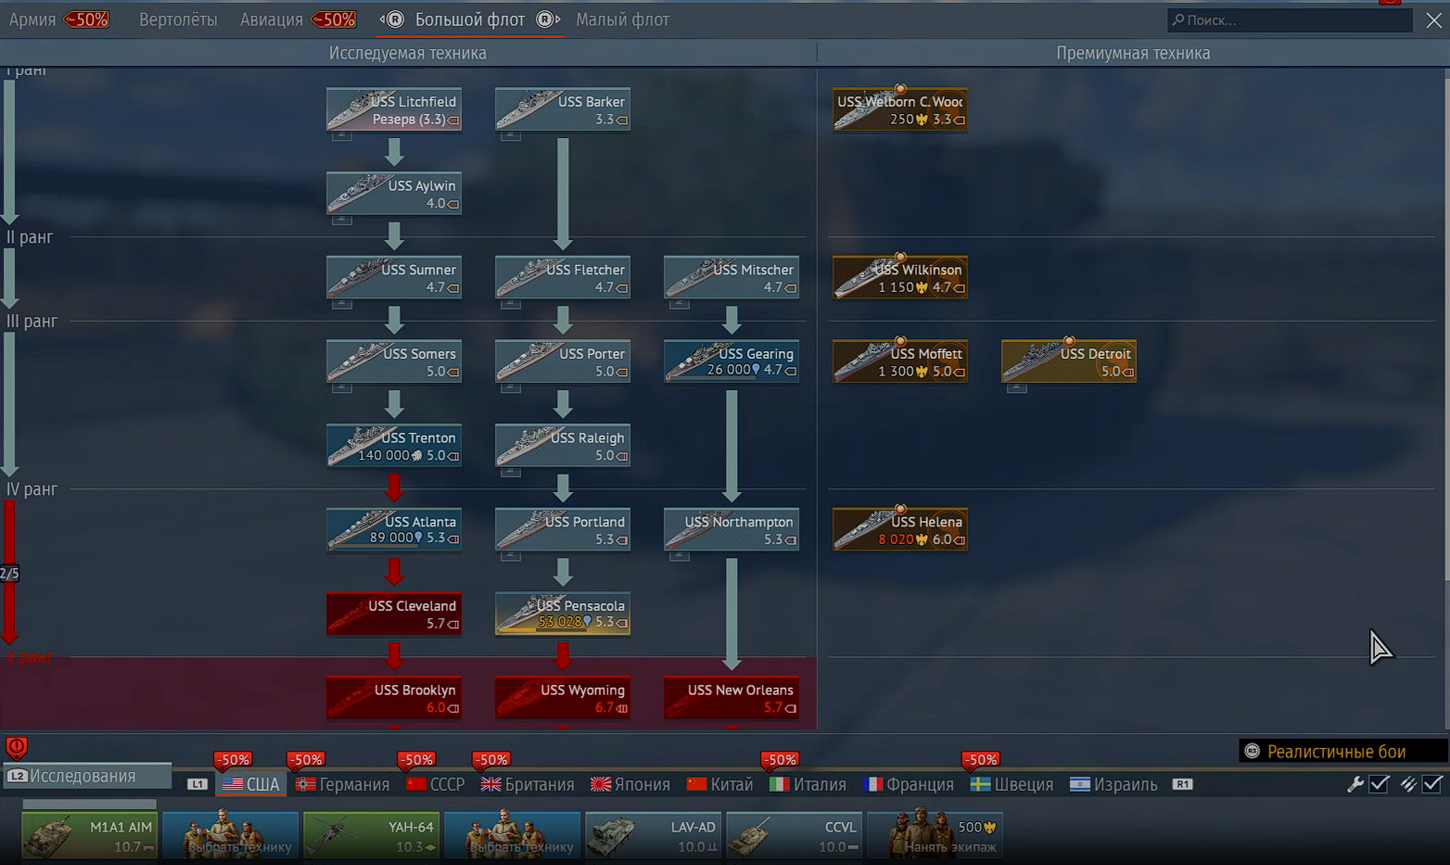
Task: Select the locked USS Wyoming card
Action: [x=563, y=697]
